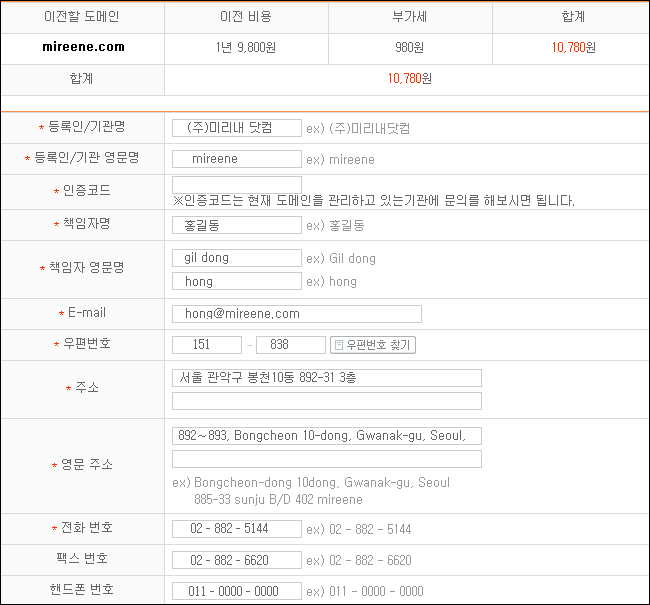Focus the 핸드폰 번호 field 011 - 0000 - 0000

click(x=237, y=591)
